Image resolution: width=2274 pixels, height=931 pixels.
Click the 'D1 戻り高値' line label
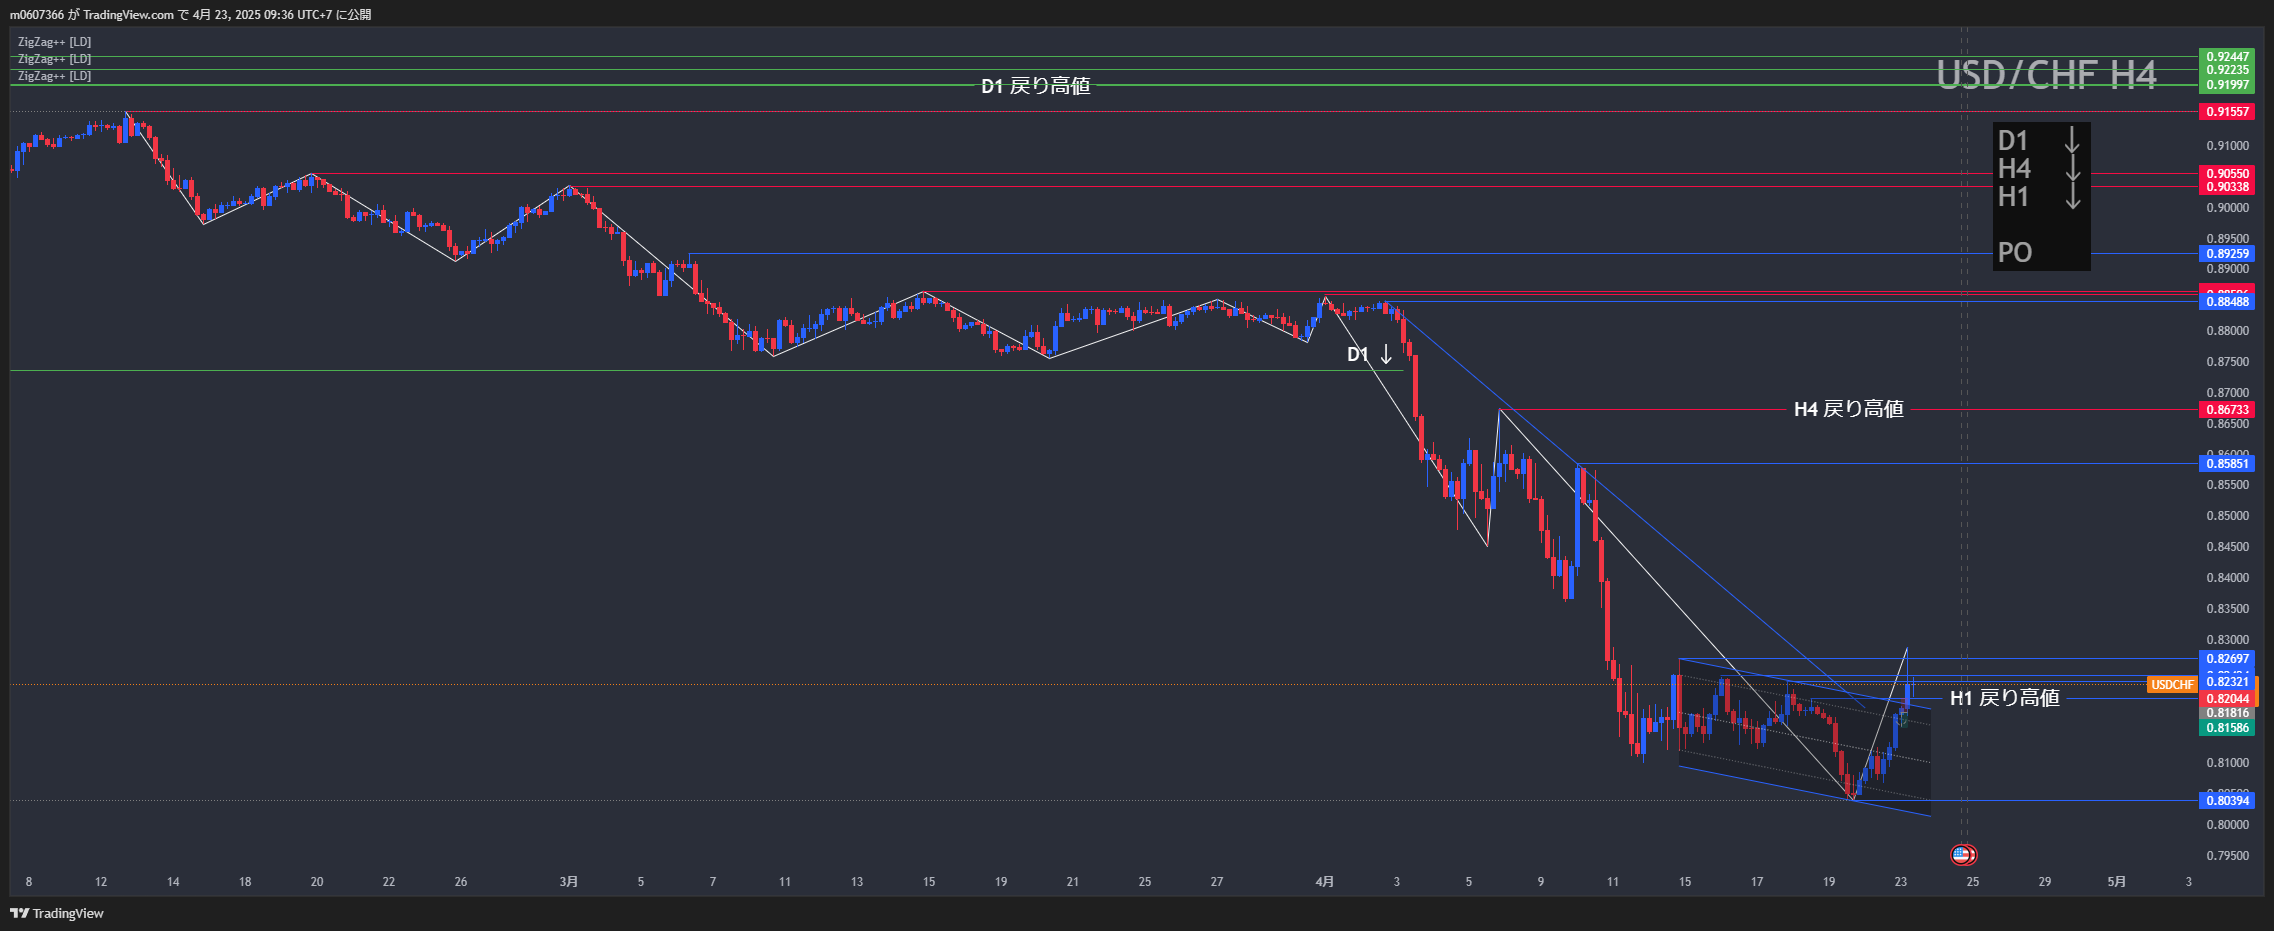pos(1035,86)
